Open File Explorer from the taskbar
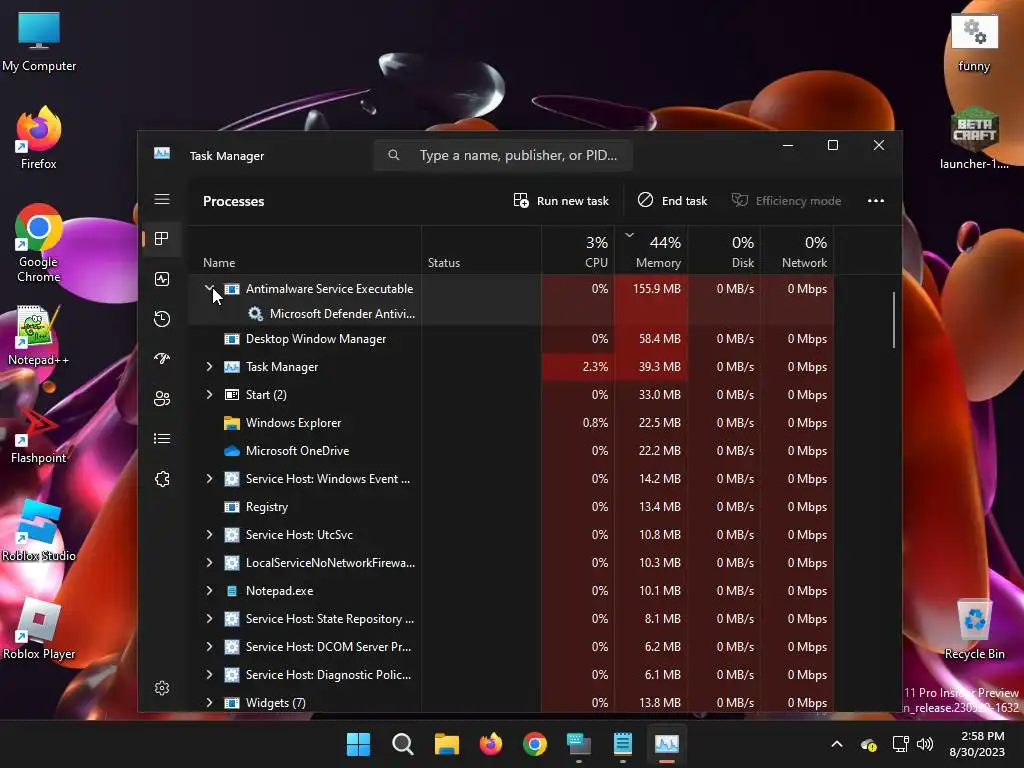This screenshot has width=1024, height=768. pos(447,744)
